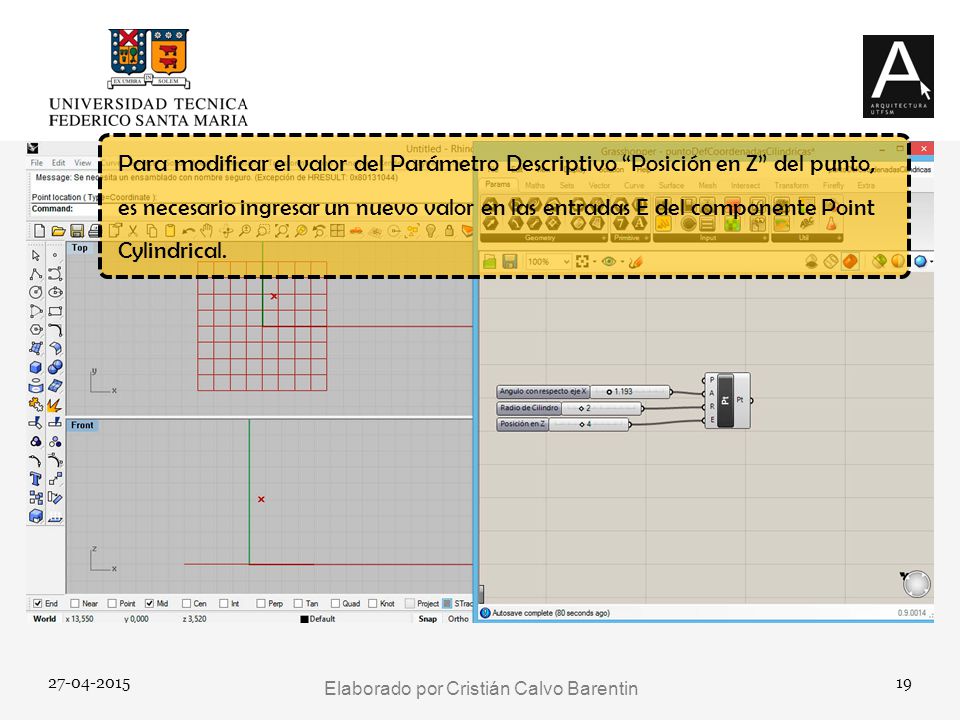Image resolution: width=960 pixels, height=720 pixels.
Task: Select the Polygon tool in Rhino sidebar
Action: coord(36,329)
